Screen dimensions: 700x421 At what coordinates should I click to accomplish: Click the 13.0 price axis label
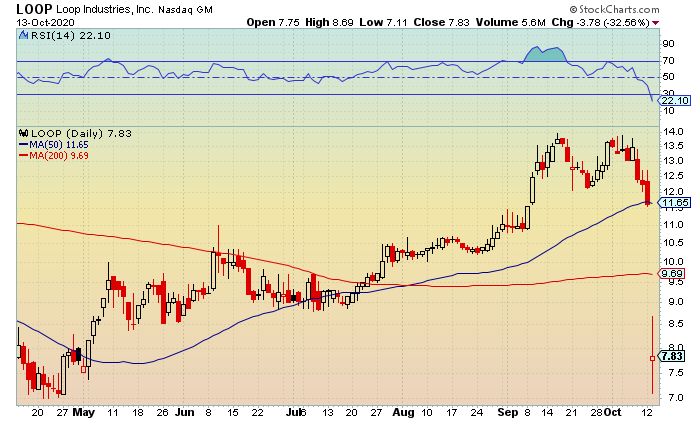[x=673, y=161]
